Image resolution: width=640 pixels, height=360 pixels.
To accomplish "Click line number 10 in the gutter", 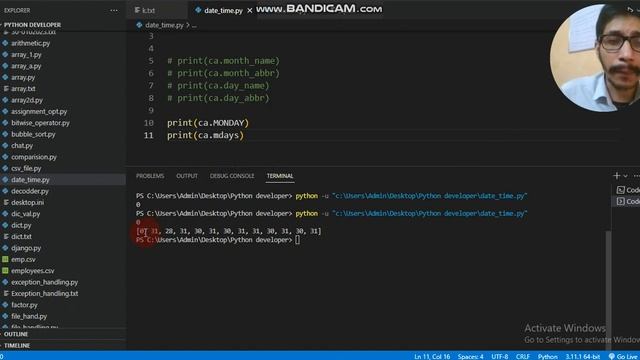I will click(149, 123).
